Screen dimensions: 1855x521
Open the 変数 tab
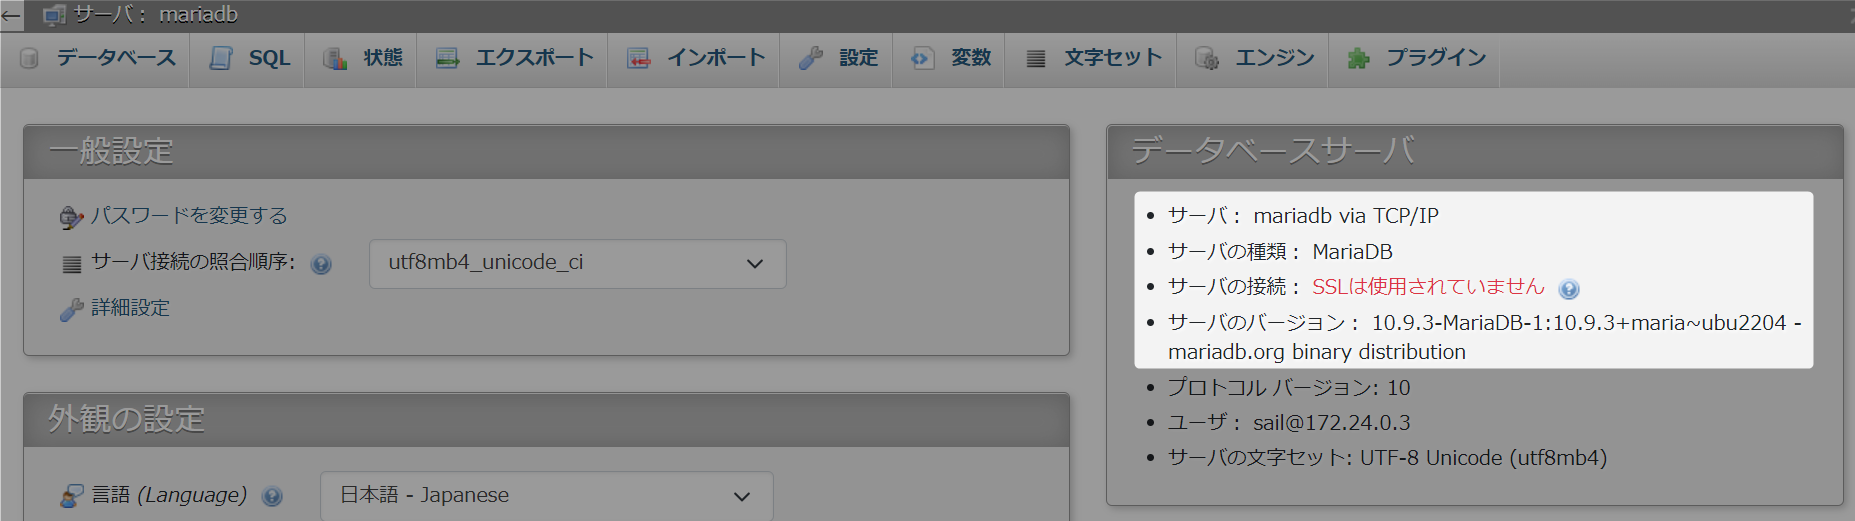tap(949, 59)
